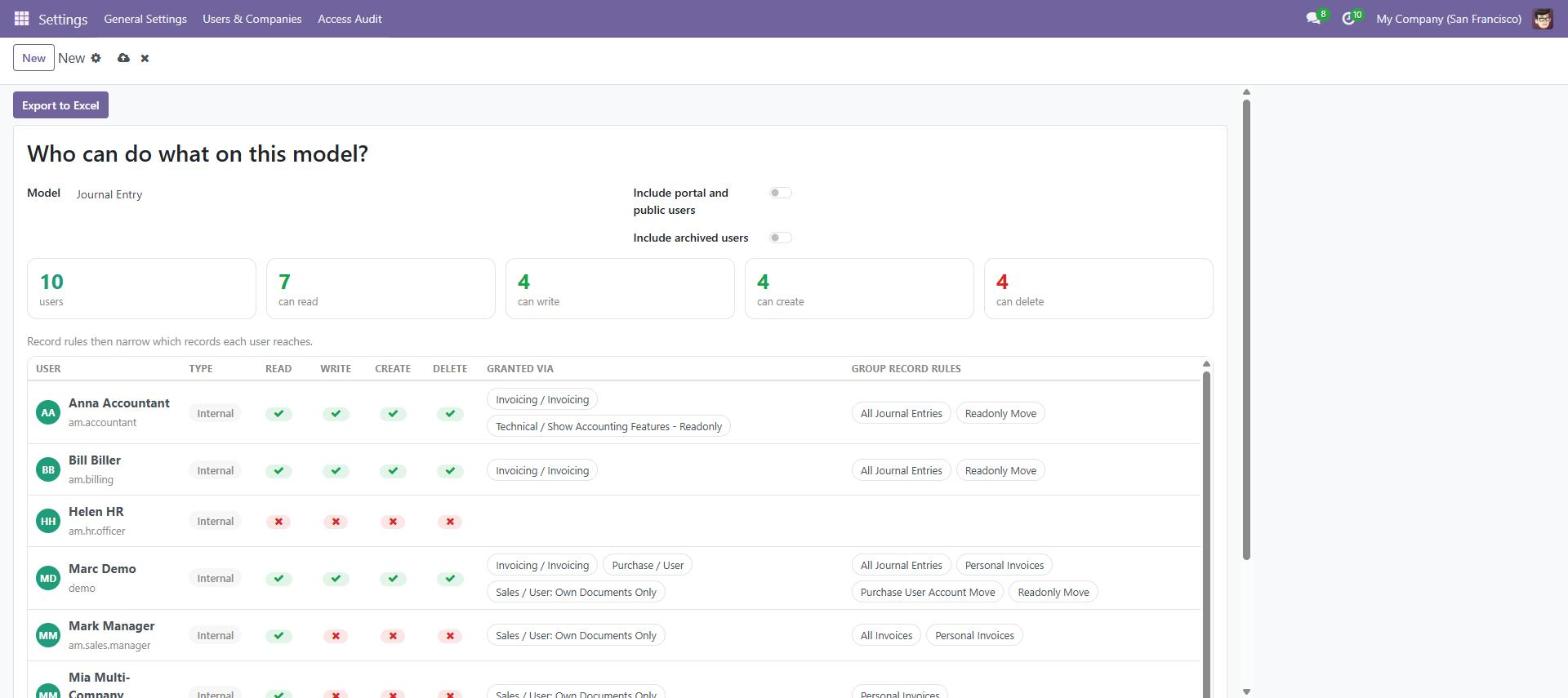Click Anna Accountant's green Read checkmark
Screen dimensions: 1568x698
279,413
